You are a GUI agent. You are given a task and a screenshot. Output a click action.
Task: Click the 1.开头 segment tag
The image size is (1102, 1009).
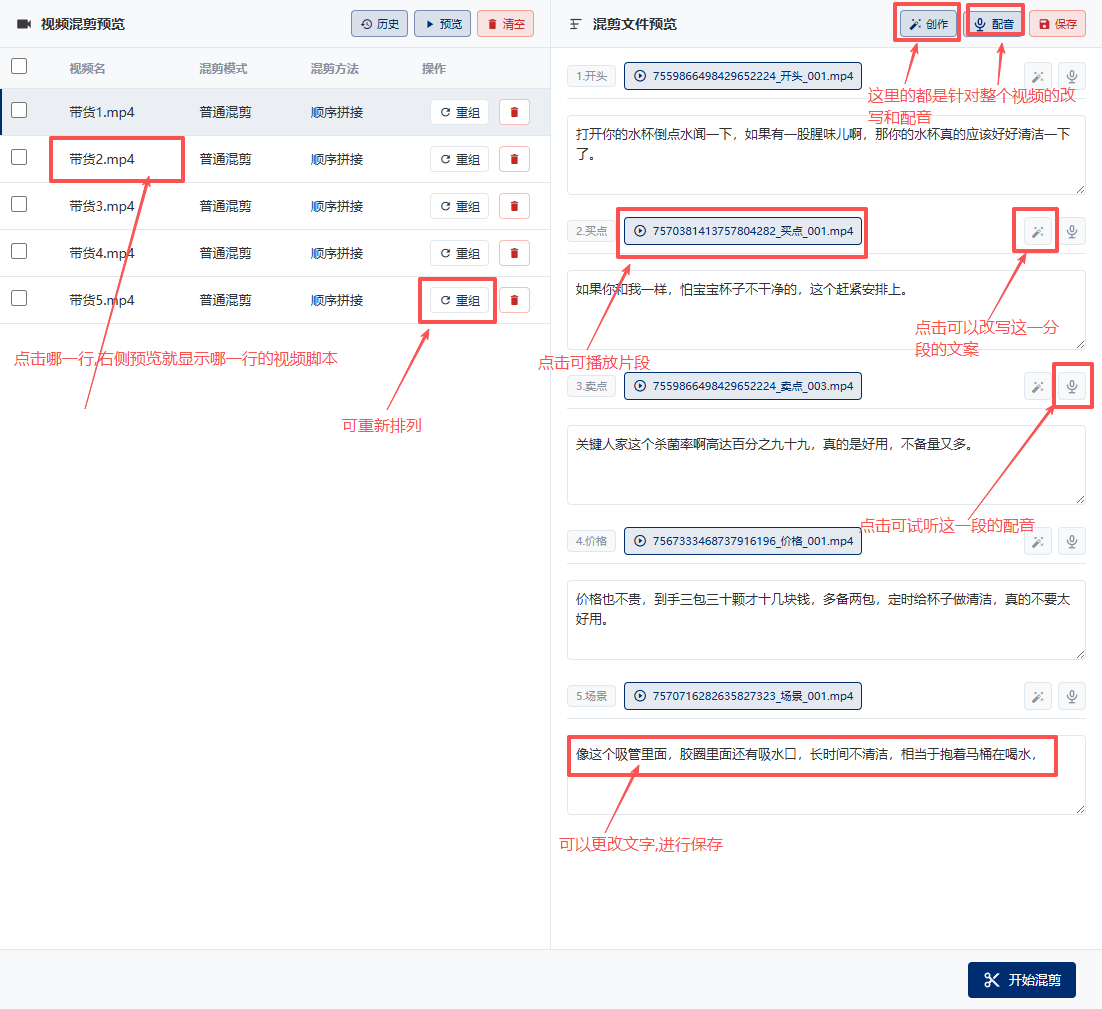pyautogui.click(x=592, y=76)
